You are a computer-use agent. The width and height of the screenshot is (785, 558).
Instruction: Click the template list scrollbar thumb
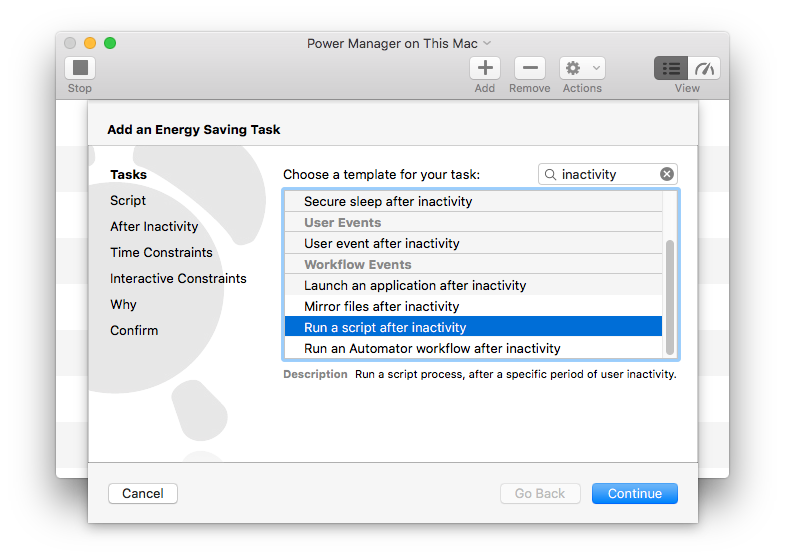point(670,297)
